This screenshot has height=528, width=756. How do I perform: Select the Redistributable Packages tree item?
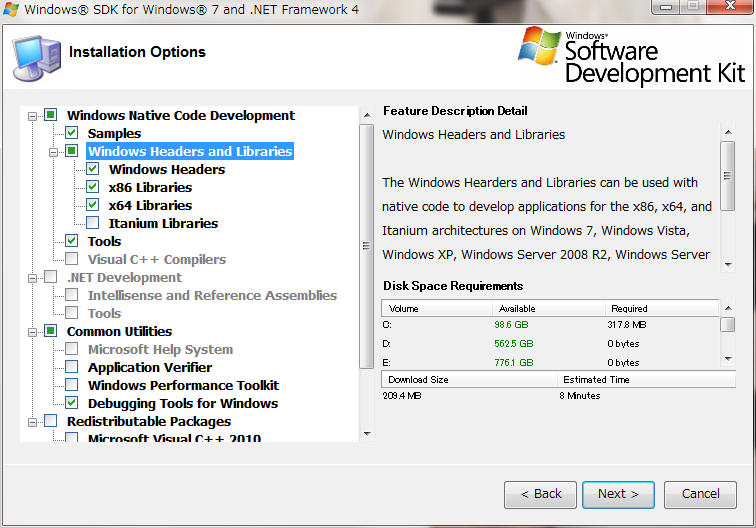(x=149, y=421)
